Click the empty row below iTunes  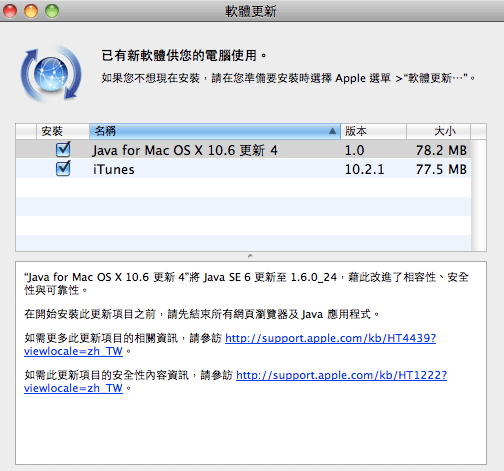[243, 187]
